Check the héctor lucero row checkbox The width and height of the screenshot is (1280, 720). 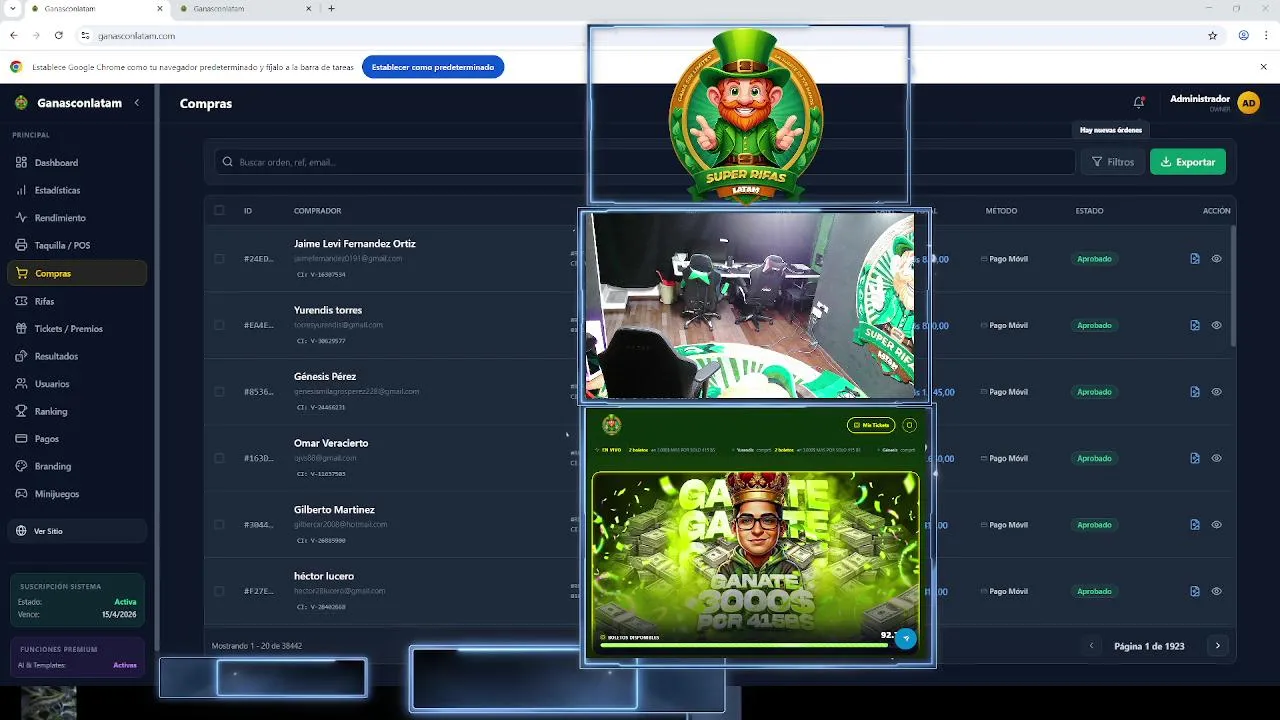[x=219, y=591]
